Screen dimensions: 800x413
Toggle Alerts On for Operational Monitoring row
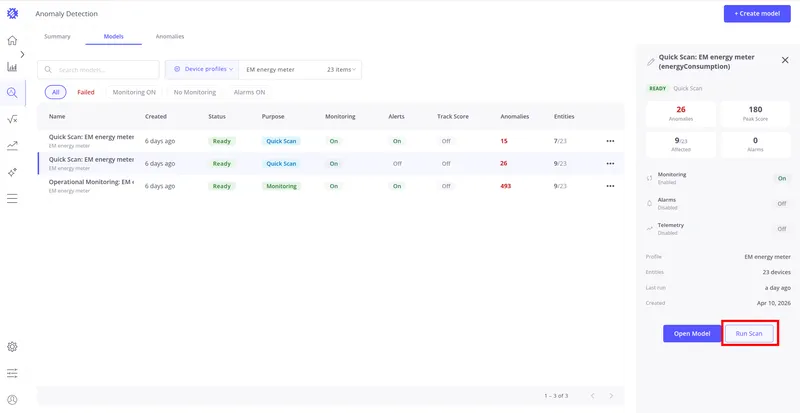[x=397, y=186]
